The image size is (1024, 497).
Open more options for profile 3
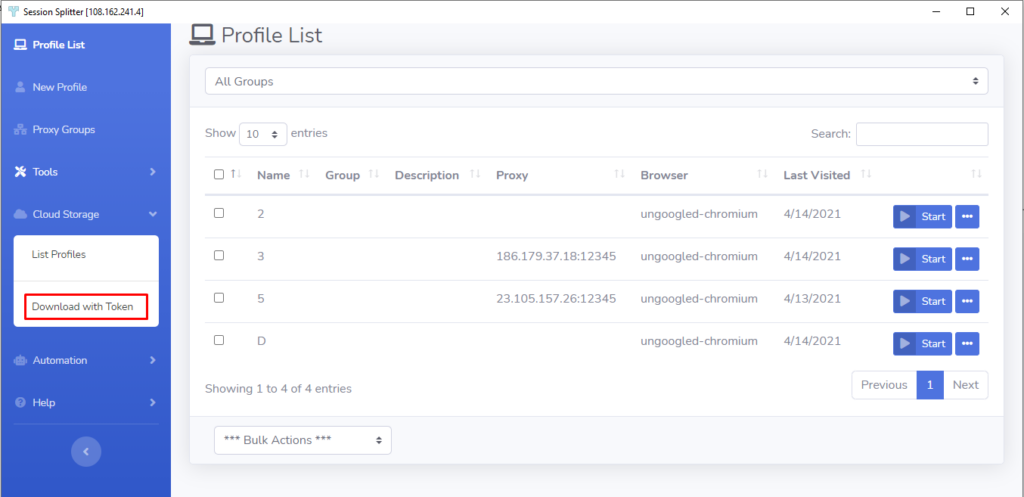pos(967,259)
